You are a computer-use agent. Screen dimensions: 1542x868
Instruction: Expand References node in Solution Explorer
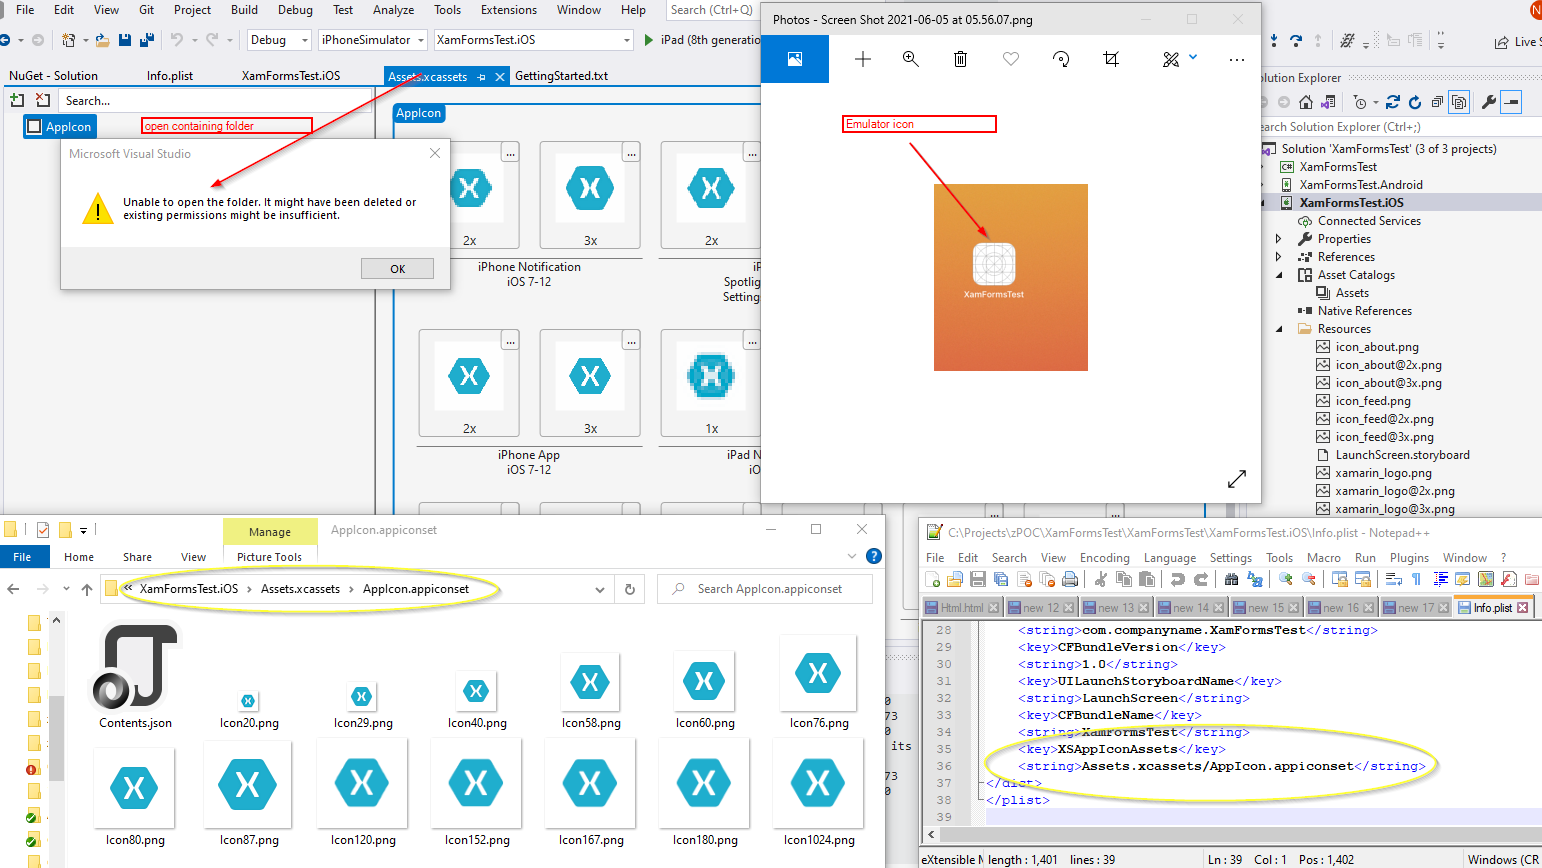point(1279,257)
